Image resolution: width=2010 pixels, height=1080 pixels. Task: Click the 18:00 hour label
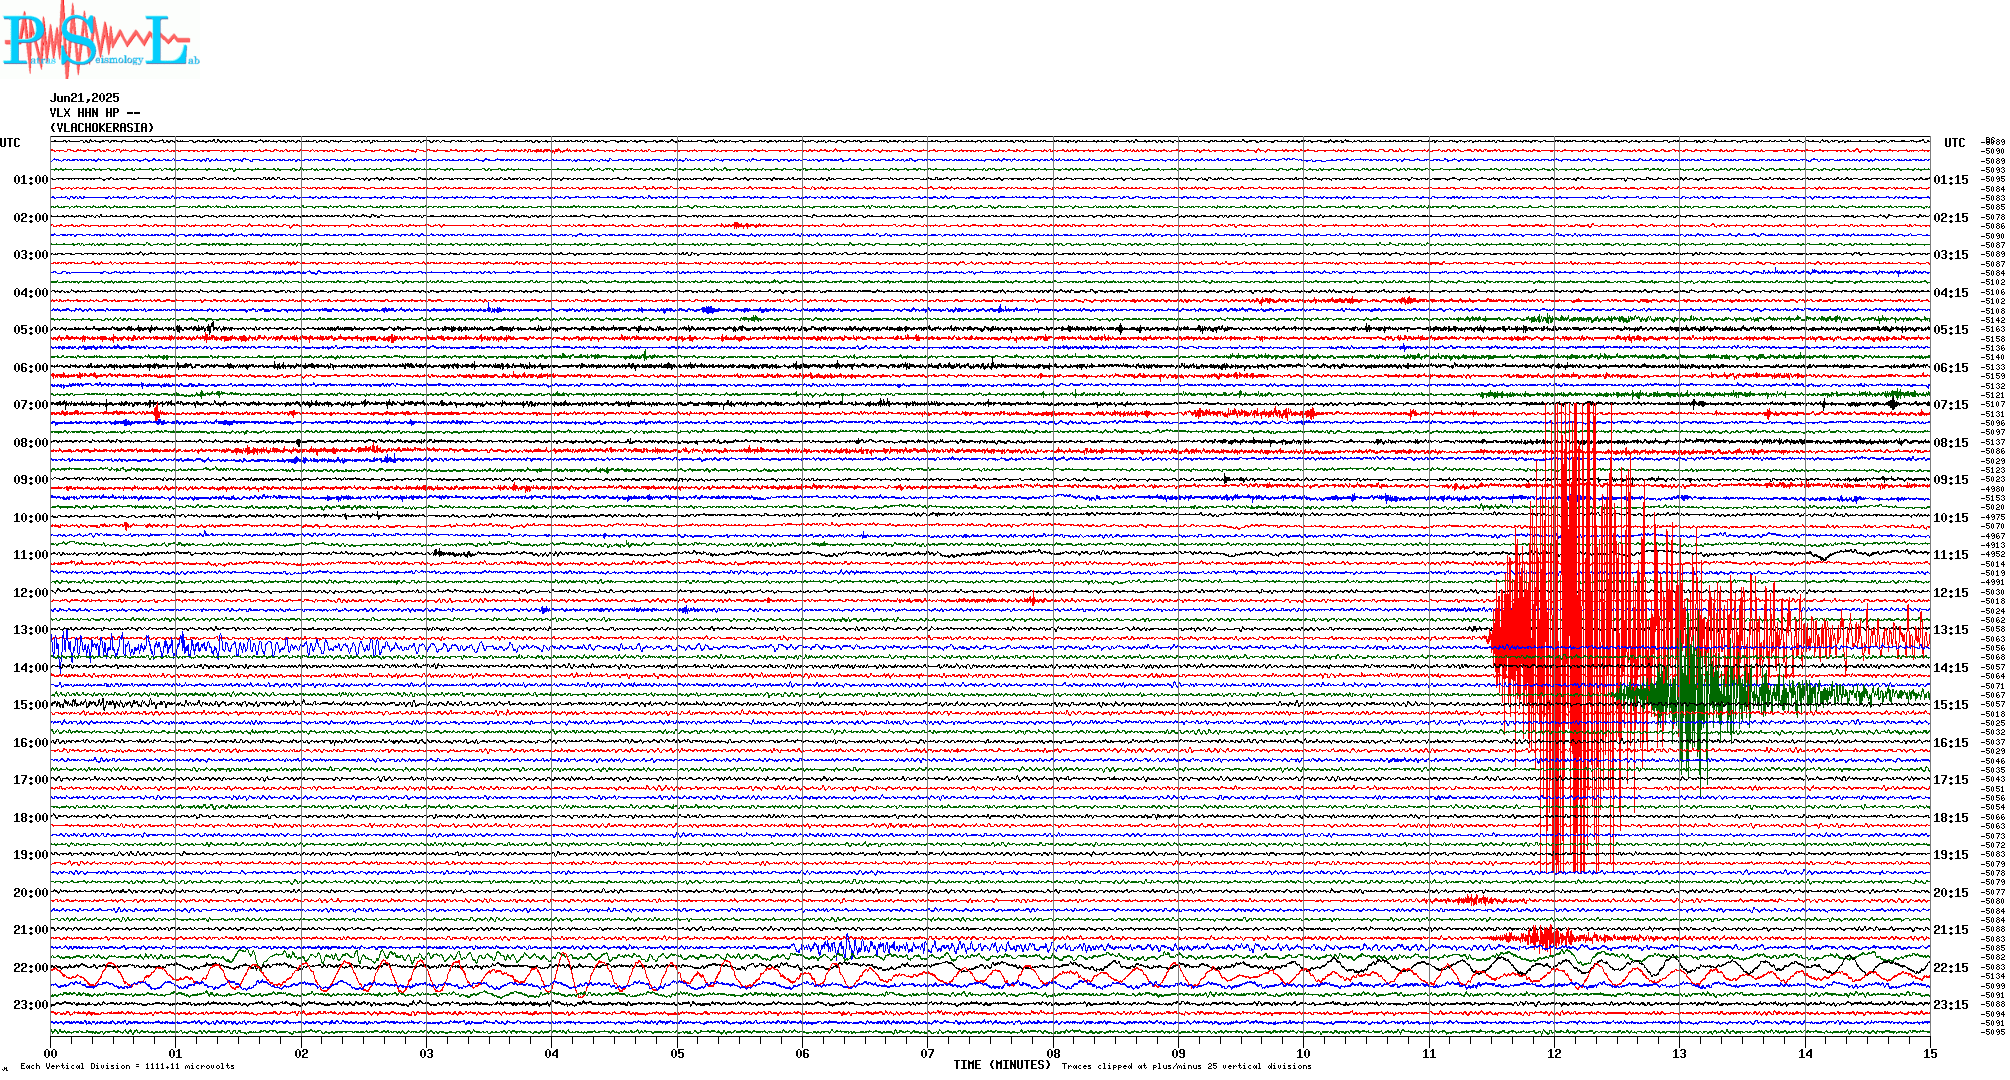click(31, 818)
